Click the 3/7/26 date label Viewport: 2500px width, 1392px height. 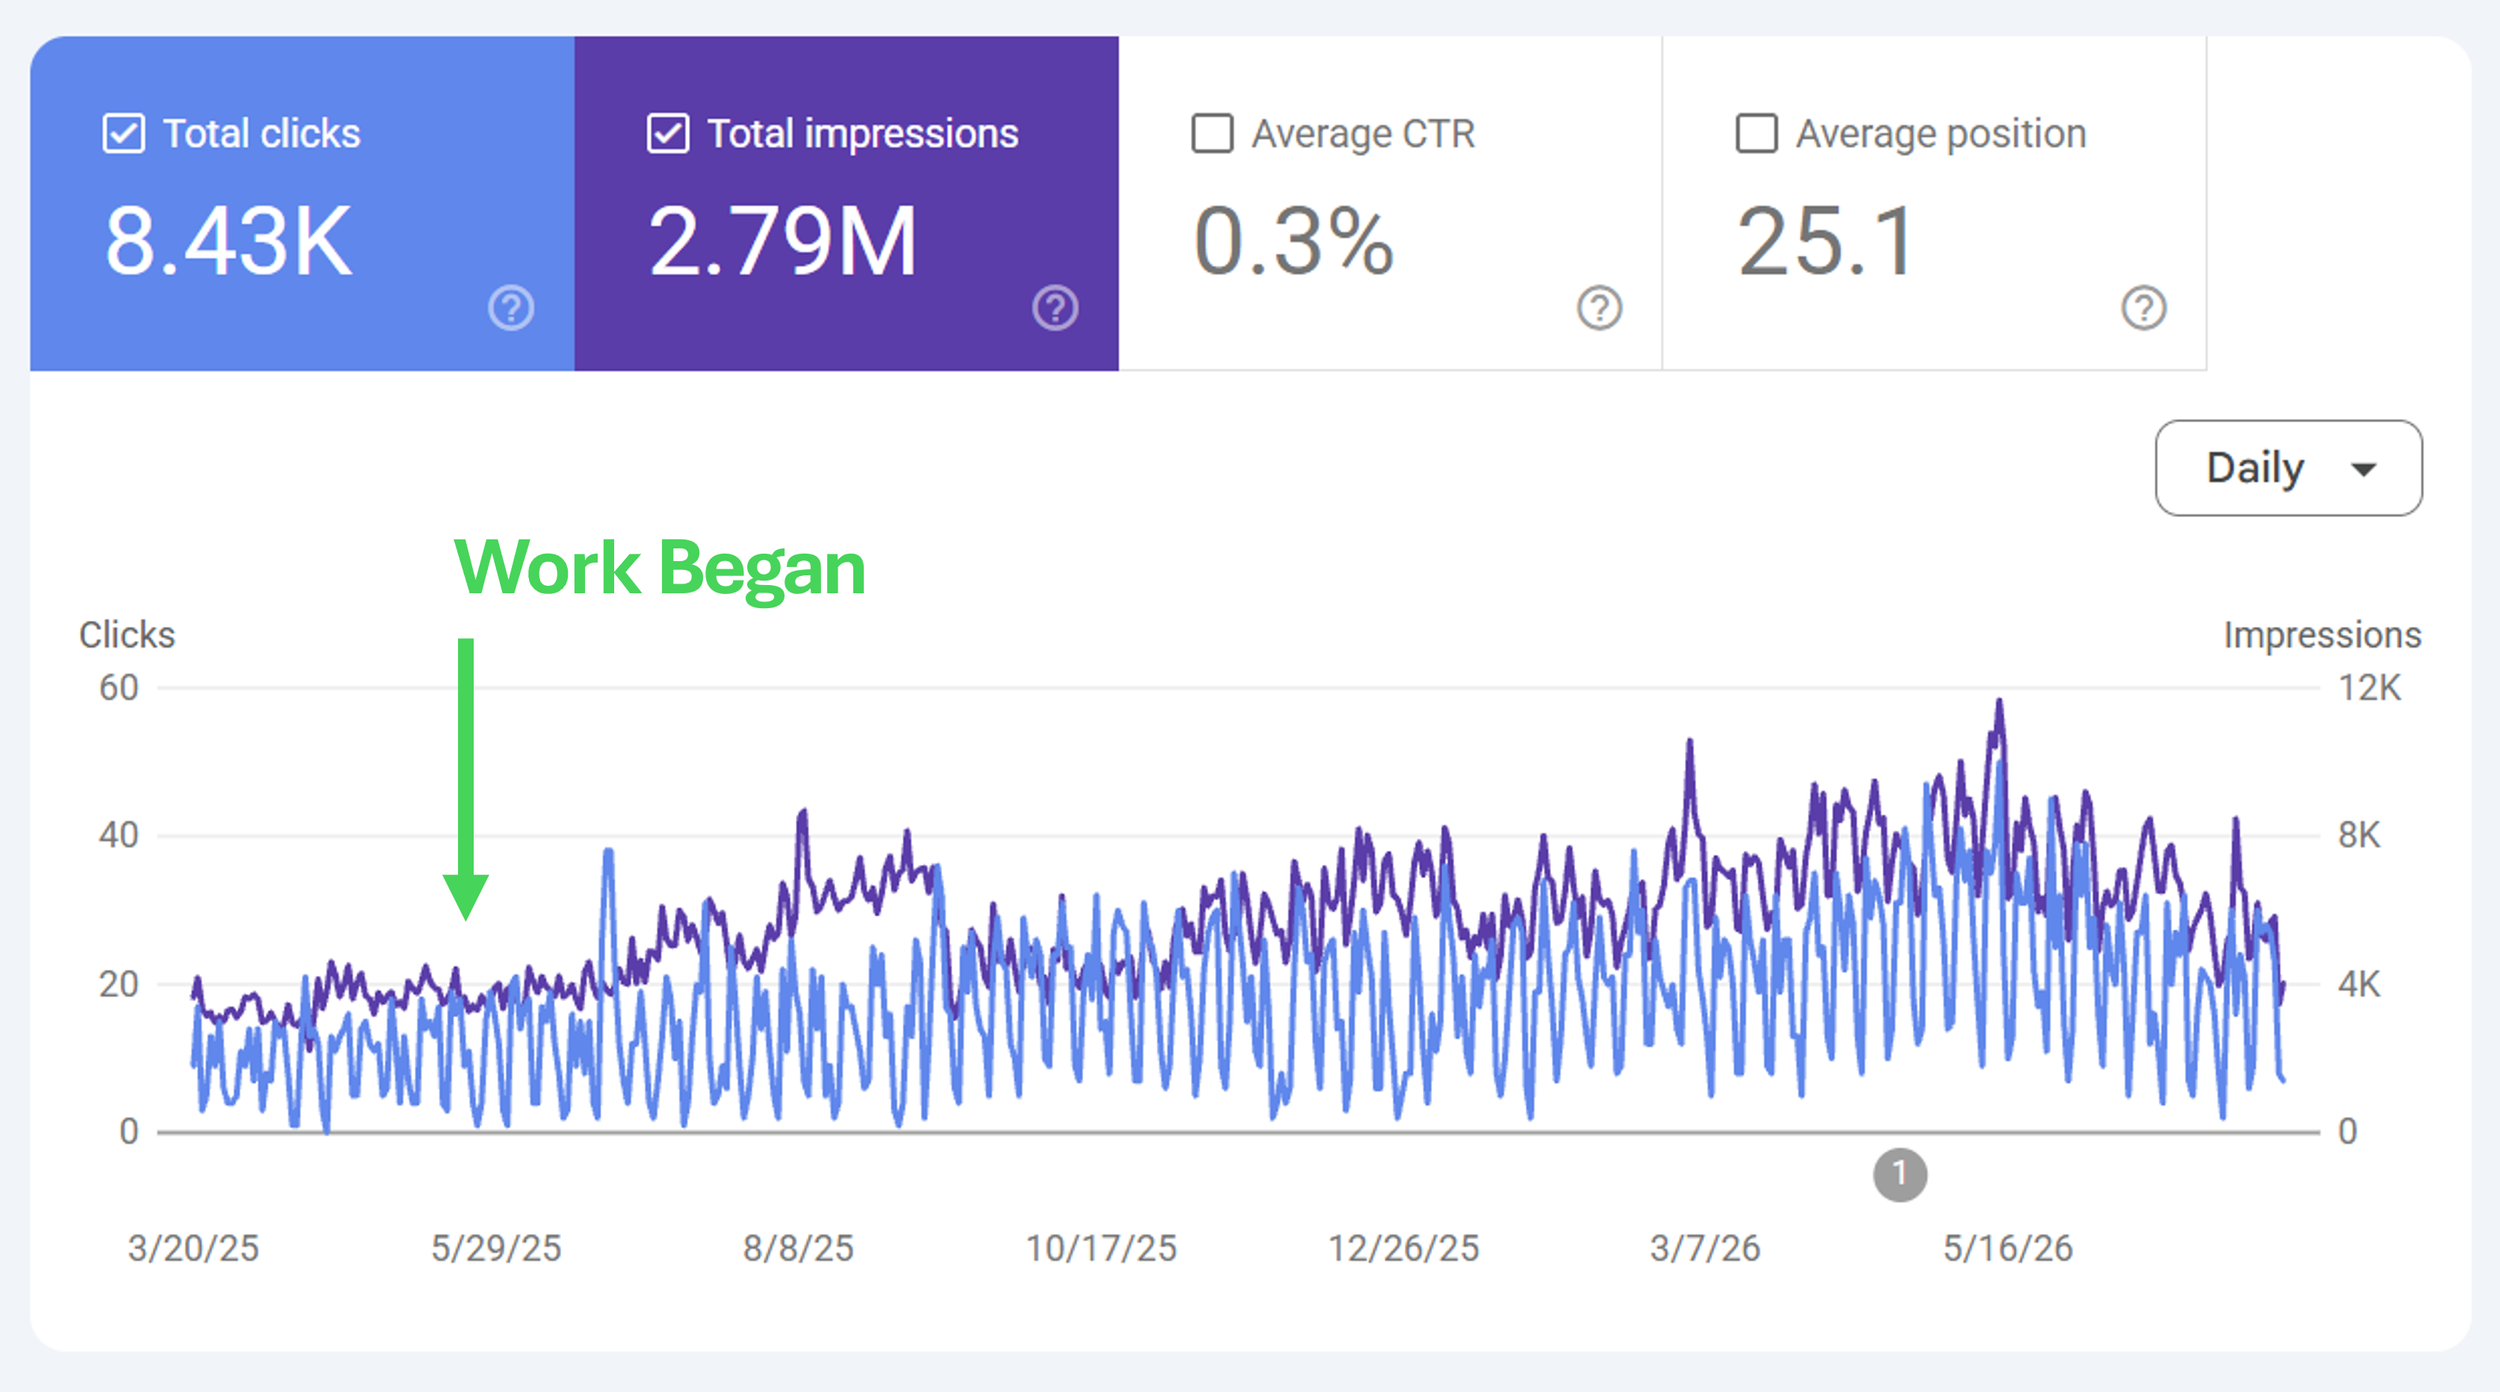[1705, 1248]
